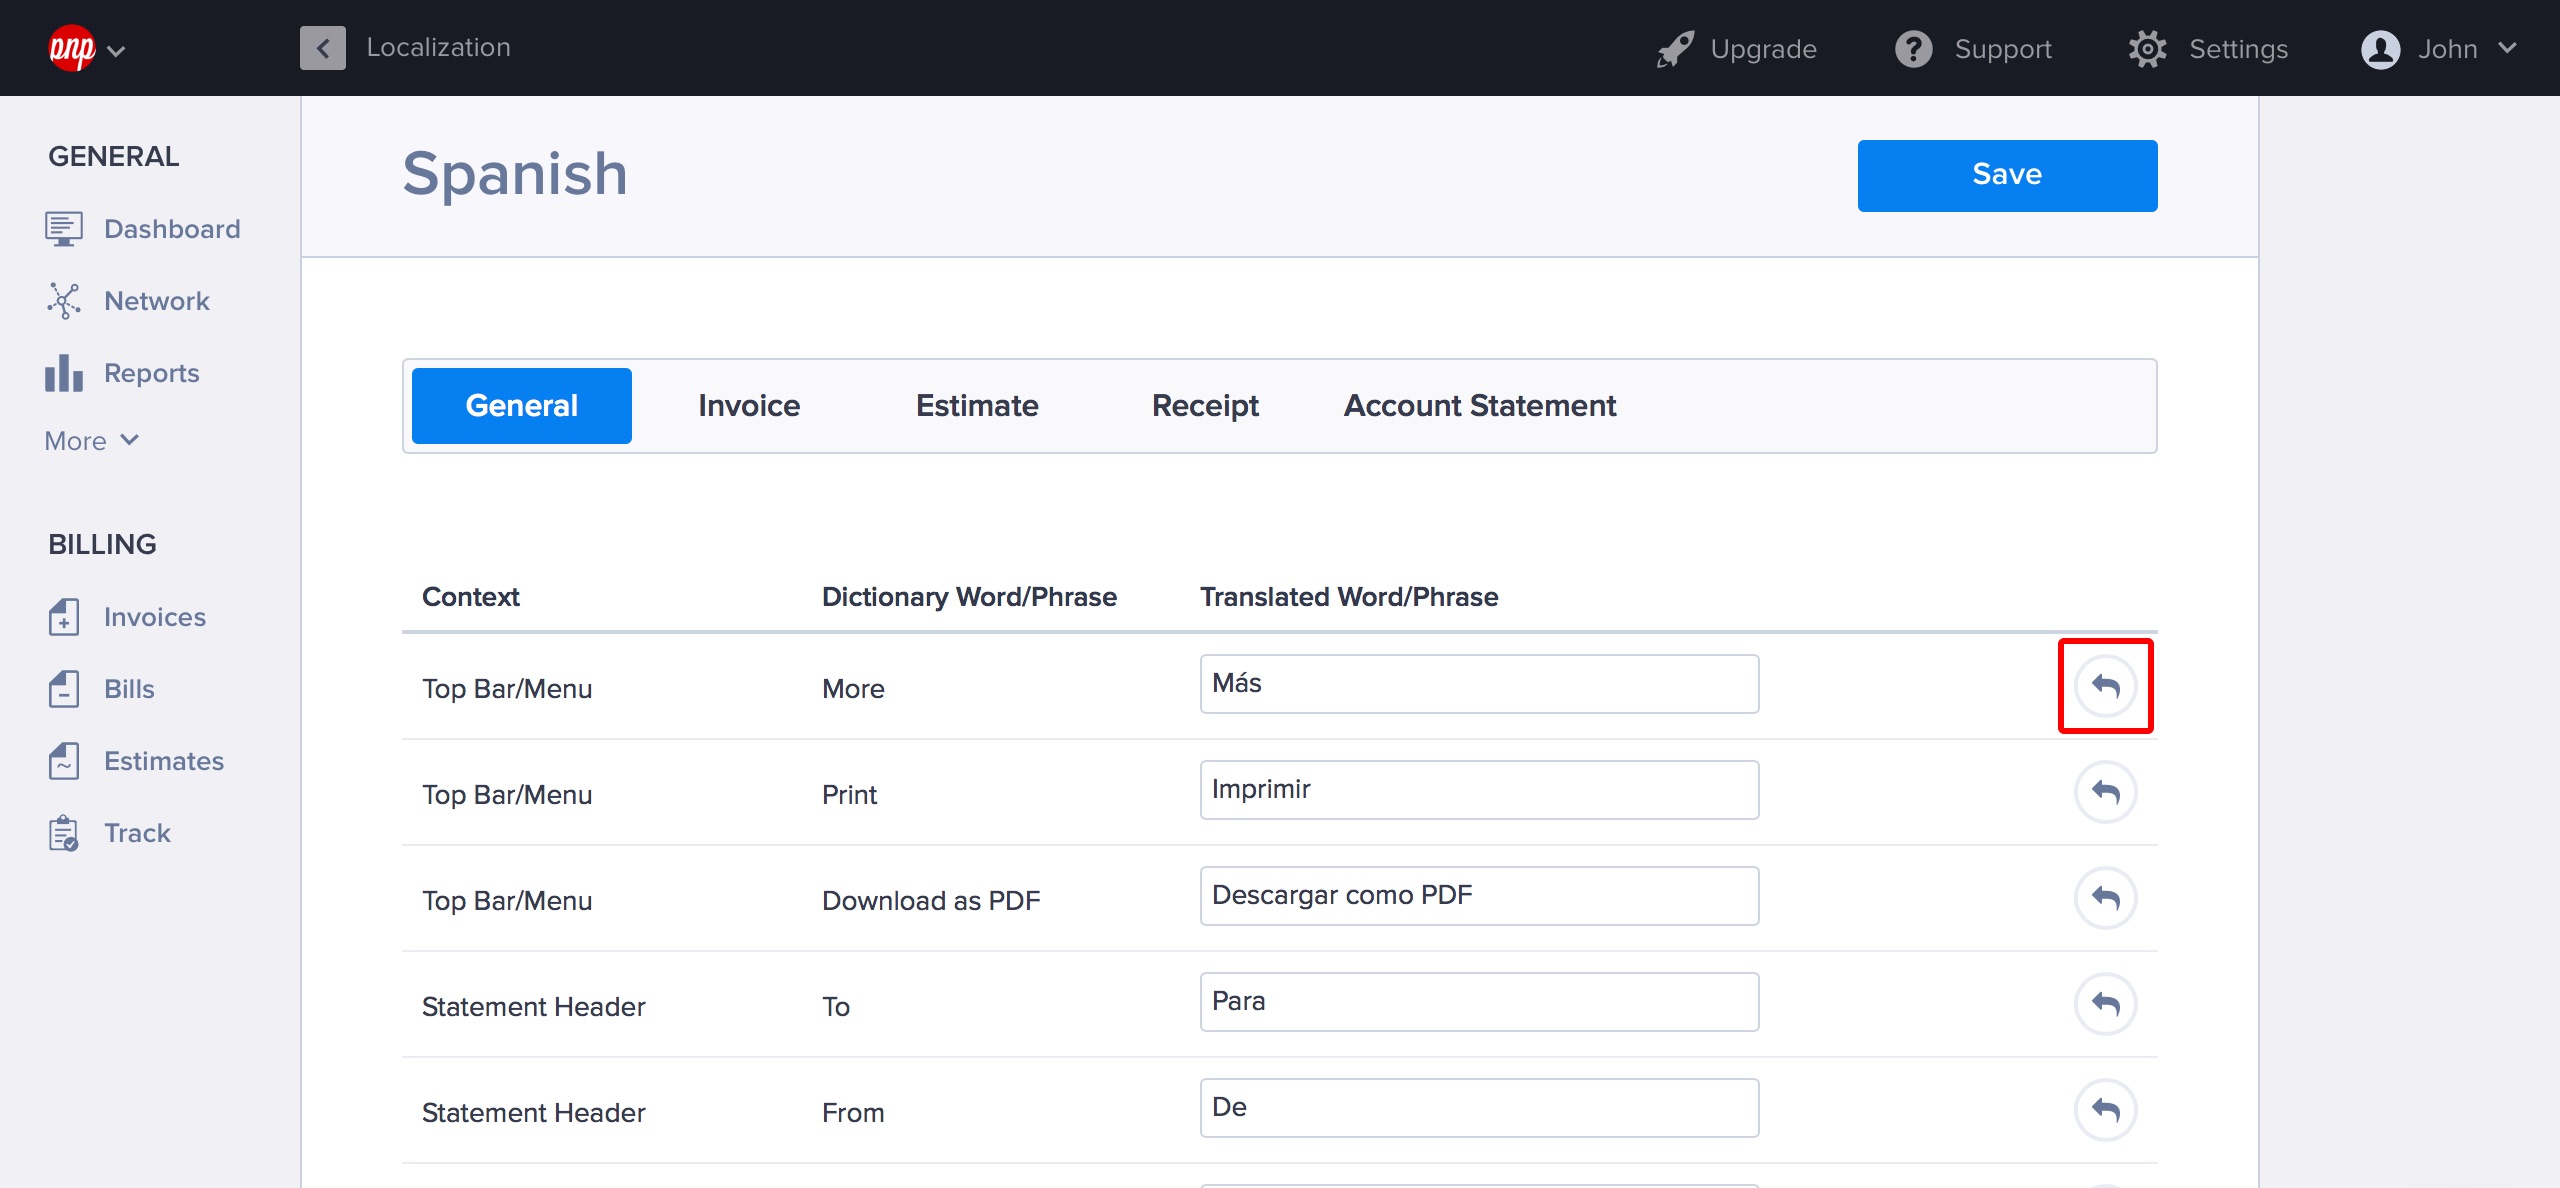Image resolution: width=2560 pixels, height=1188 pixels.
Task: Revert the Descargar como PDF translation
Action: (2105, 898)
